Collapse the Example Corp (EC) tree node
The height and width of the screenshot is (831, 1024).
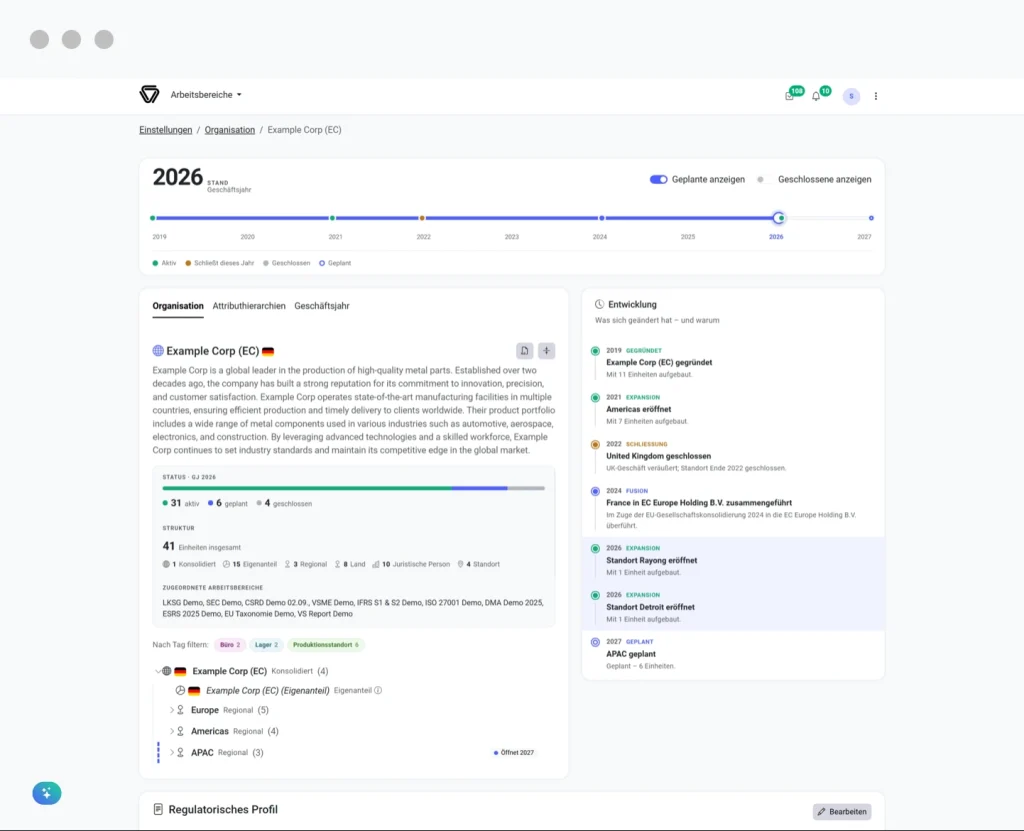157,671
